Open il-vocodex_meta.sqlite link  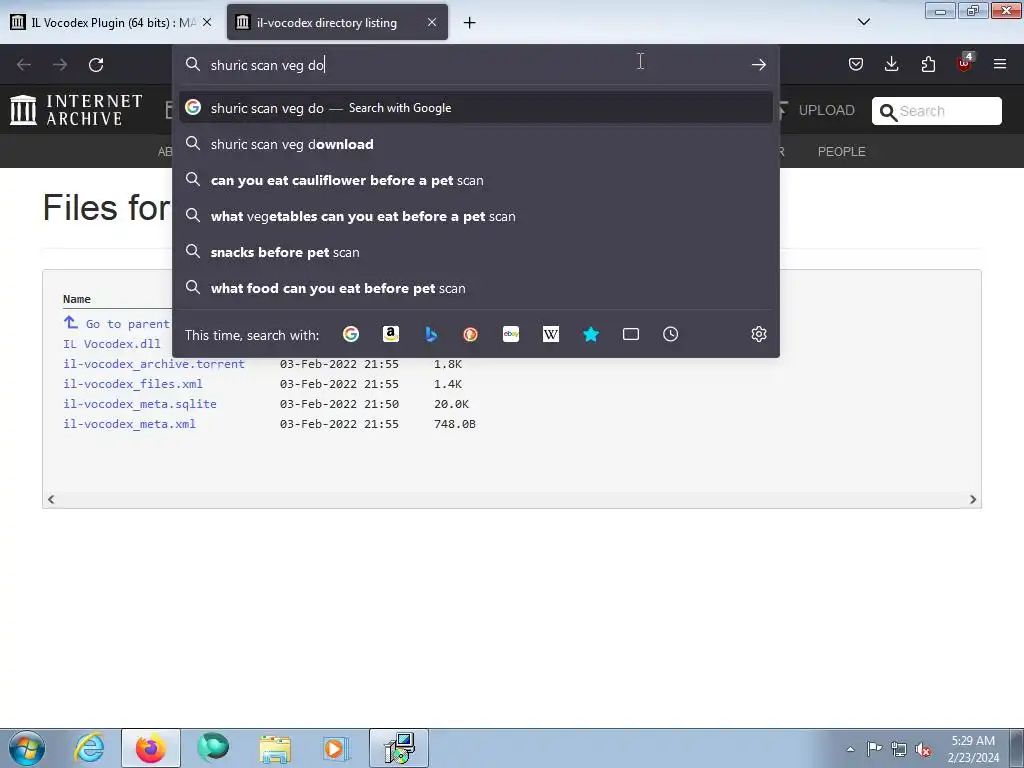pos(140,404)
